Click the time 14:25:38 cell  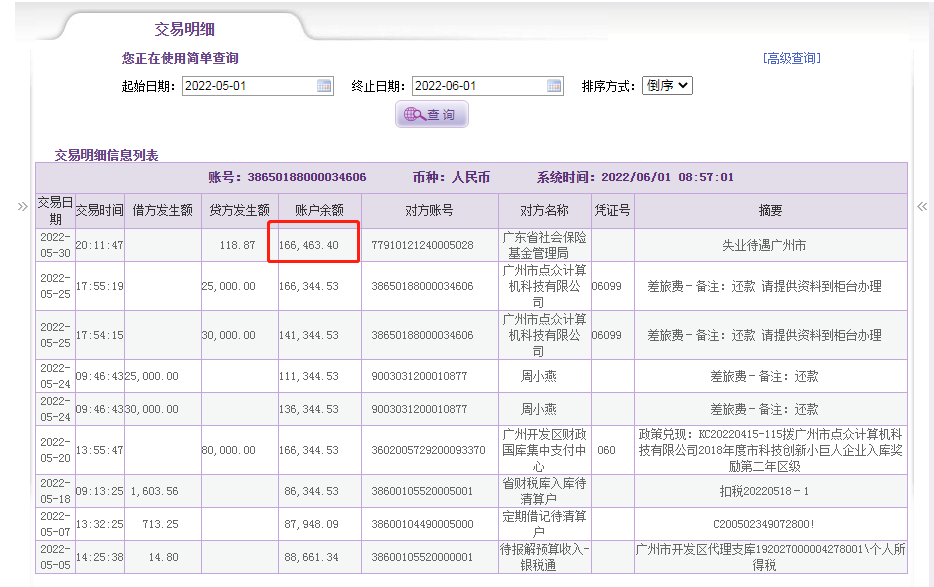(x=99, y=557)
